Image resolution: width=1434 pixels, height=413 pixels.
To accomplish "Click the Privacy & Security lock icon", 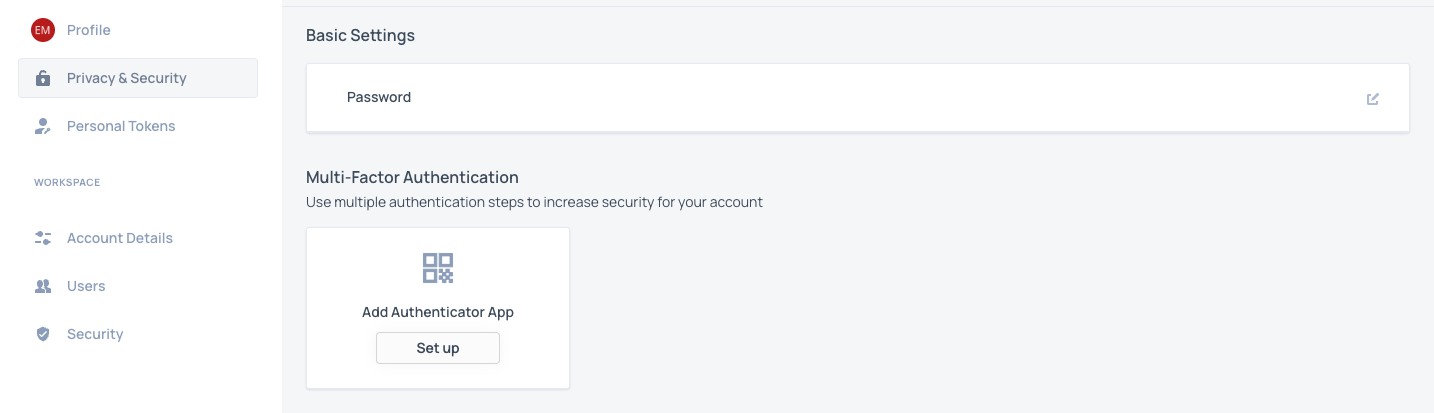I will point(42,78).
